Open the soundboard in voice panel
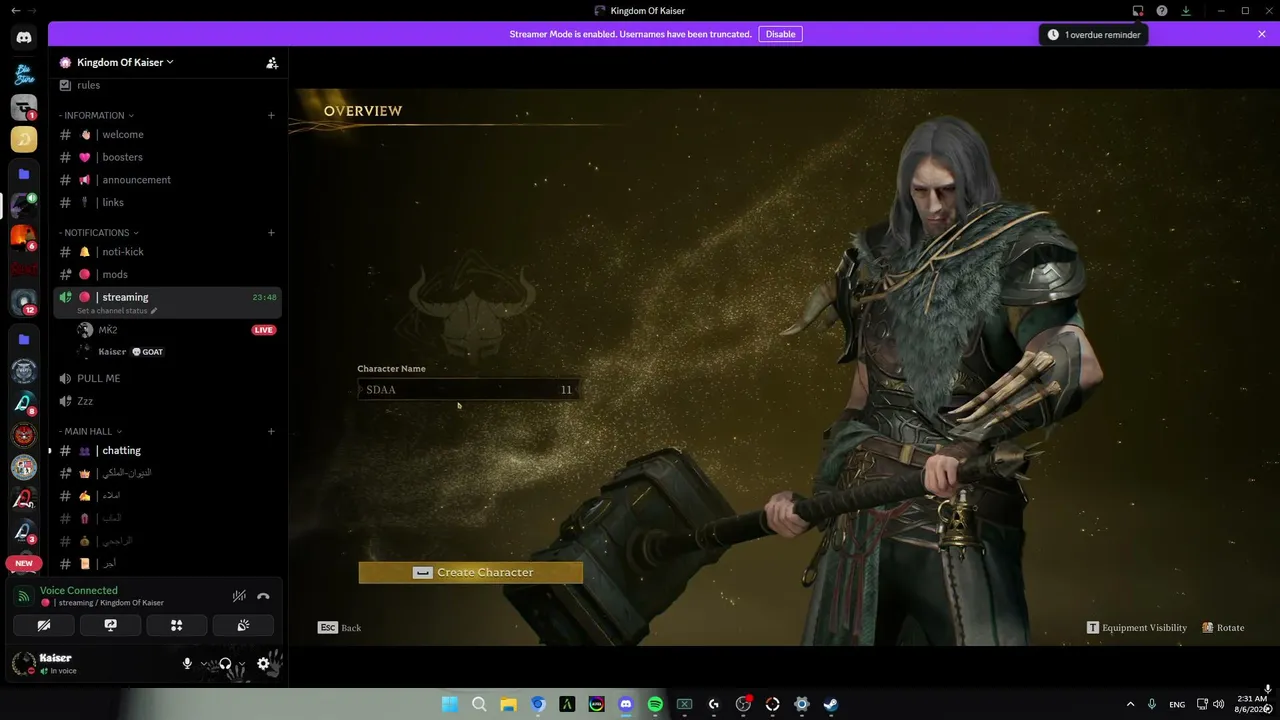The image size is (1280, 720). (243, 625)
